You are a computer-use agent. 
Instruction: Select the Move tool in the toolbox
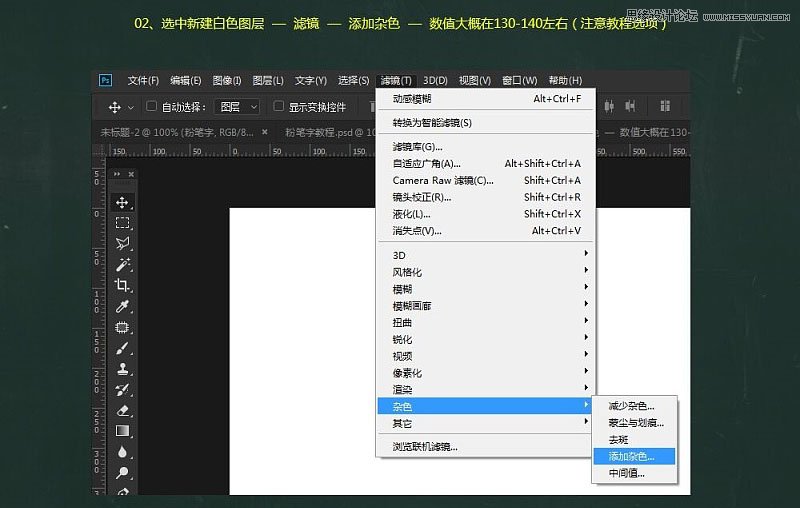pos(123,202)
